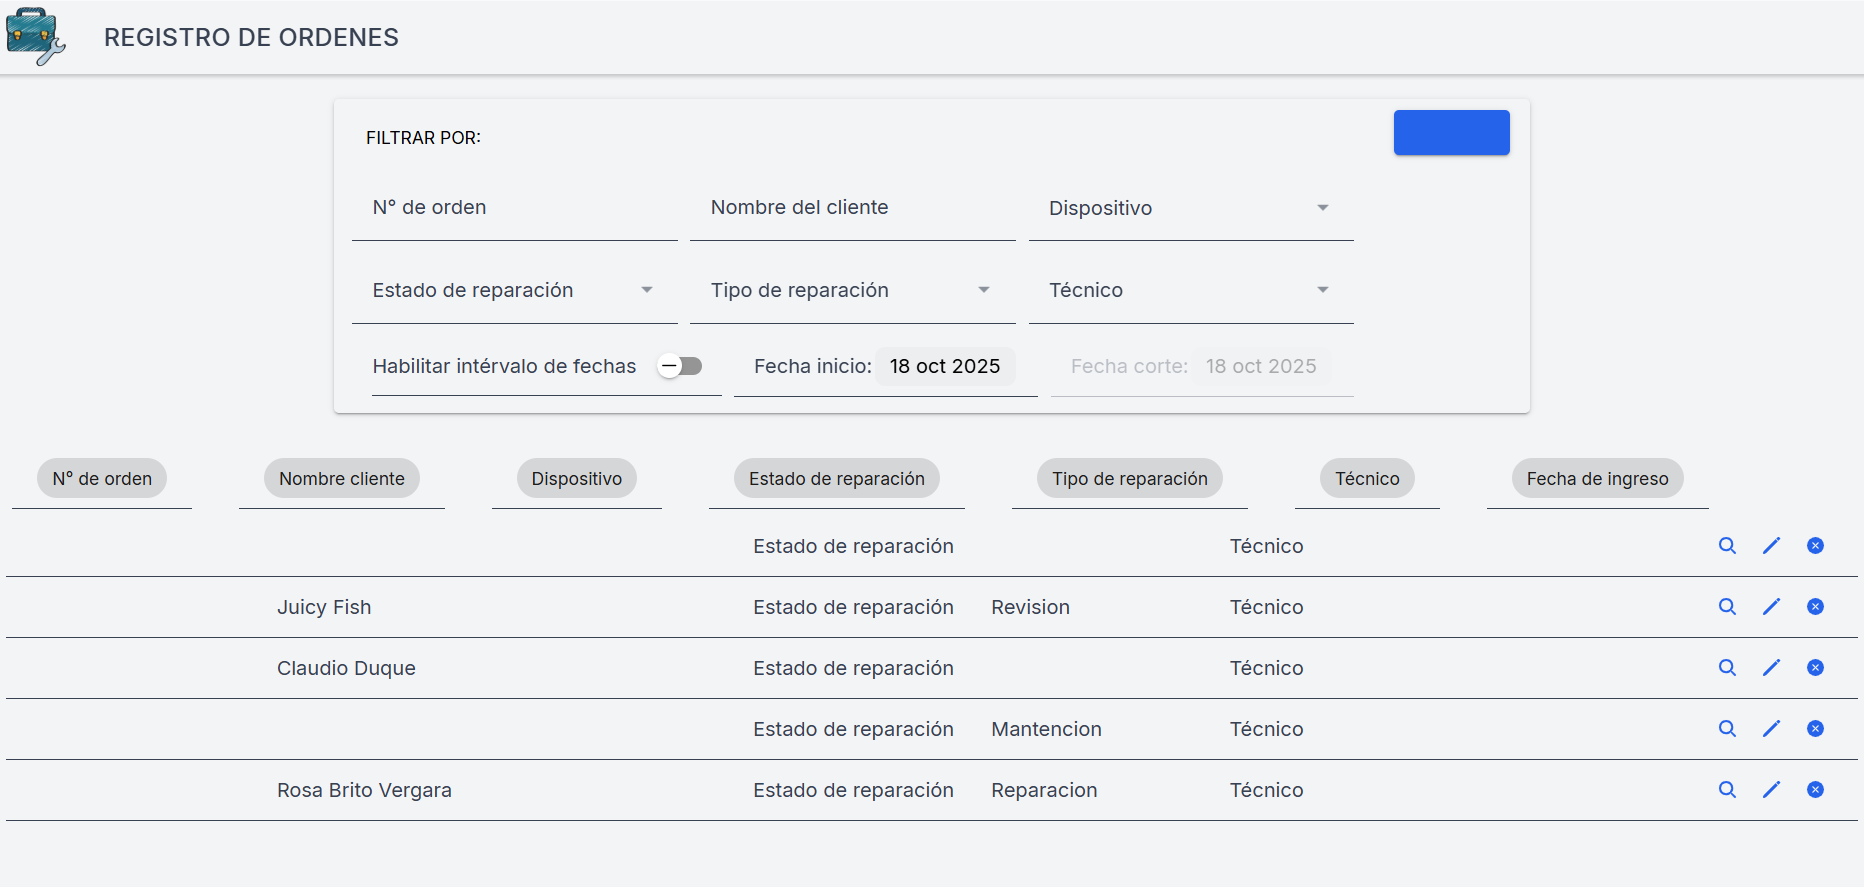Search icon on Claudio Duque row

coord(1727,668)
